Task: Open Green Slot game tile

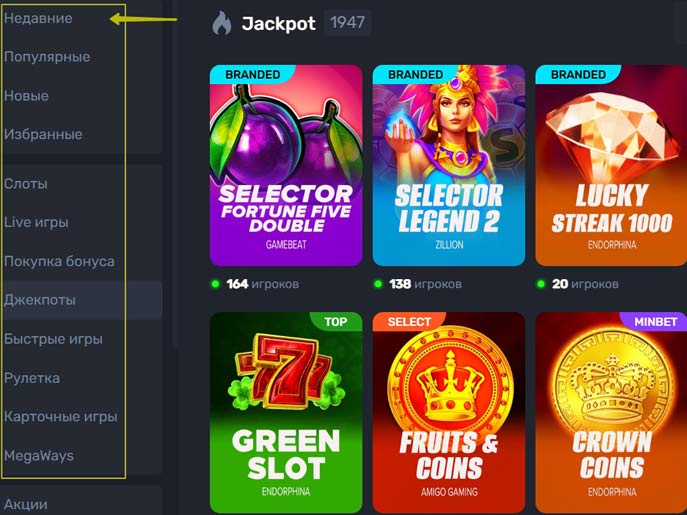Action: pyautogui.click(x=286, y=412)
